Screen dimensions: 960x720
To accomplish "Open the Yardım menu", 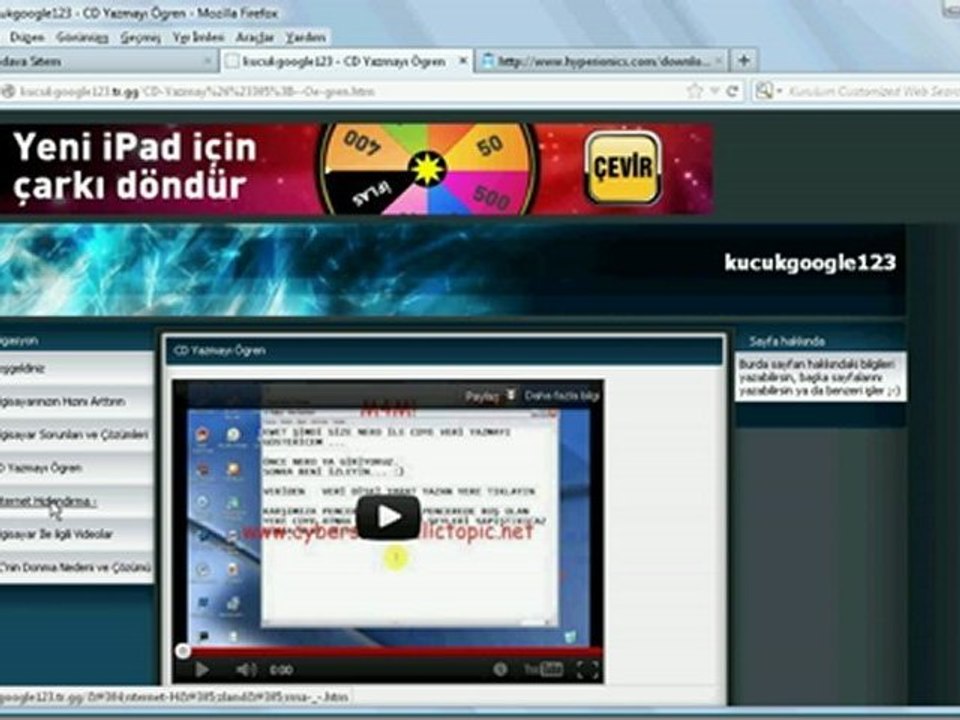I will click(x=306, y=37).
